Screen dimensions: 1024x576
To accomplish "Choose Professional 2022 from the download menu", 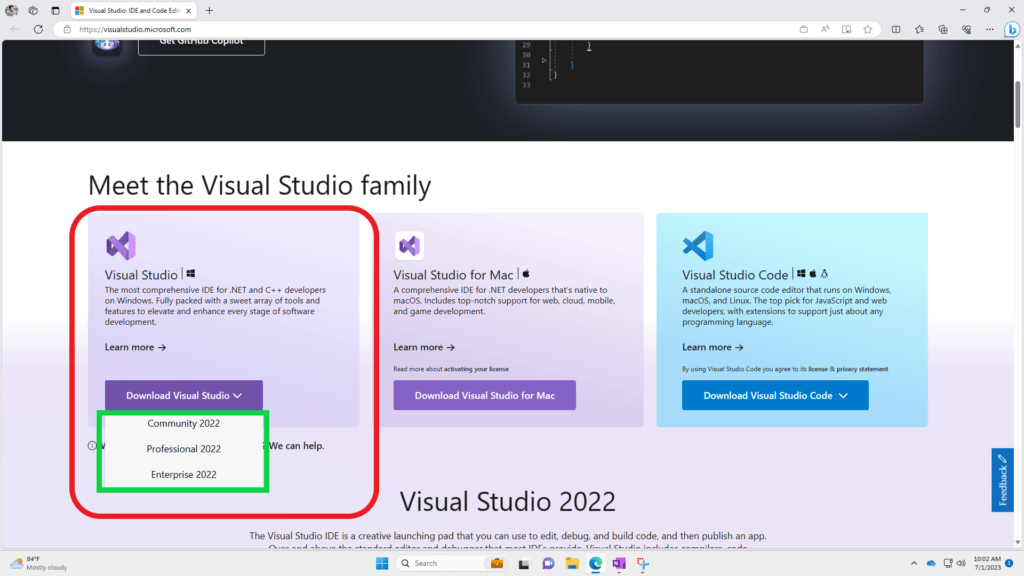I will (x=184, y=449).
